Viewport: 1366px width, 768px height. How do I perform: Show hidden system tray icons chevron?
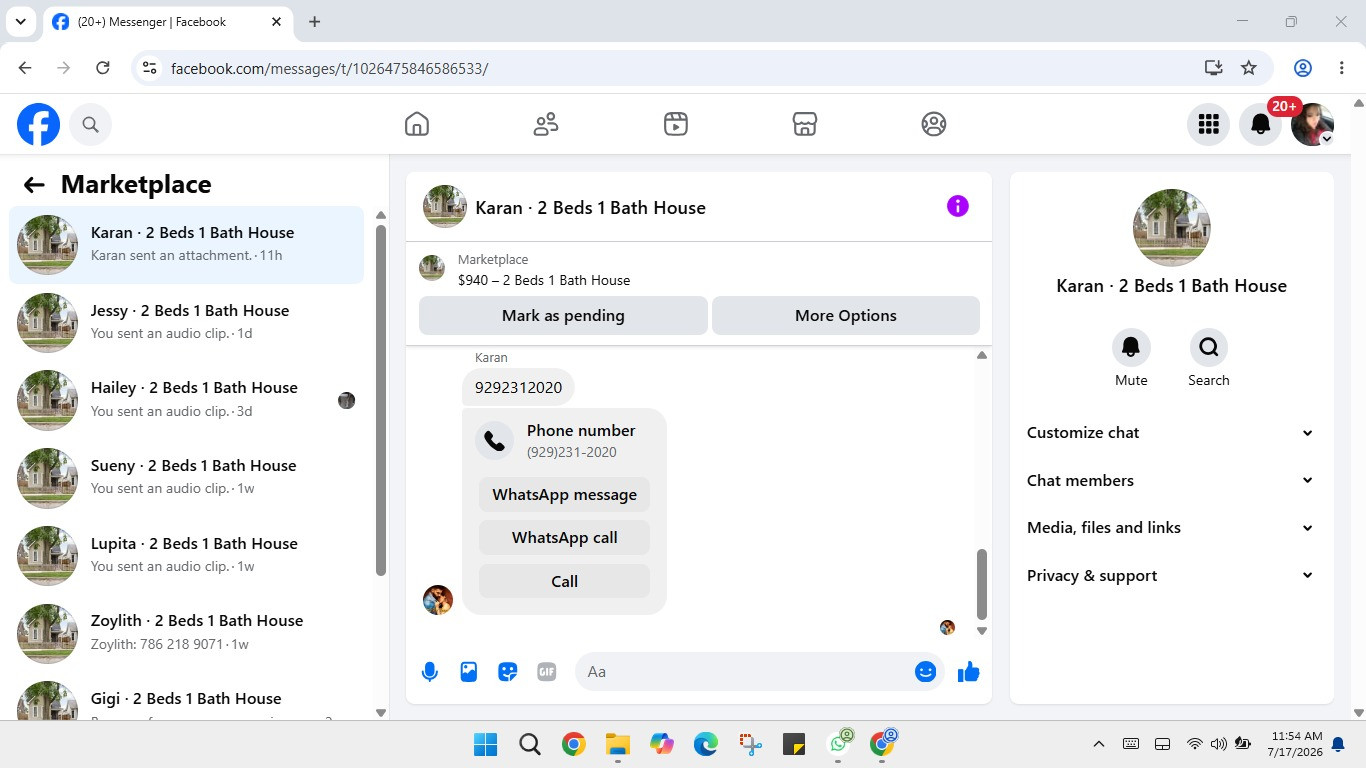click(x=1099, y=744)
